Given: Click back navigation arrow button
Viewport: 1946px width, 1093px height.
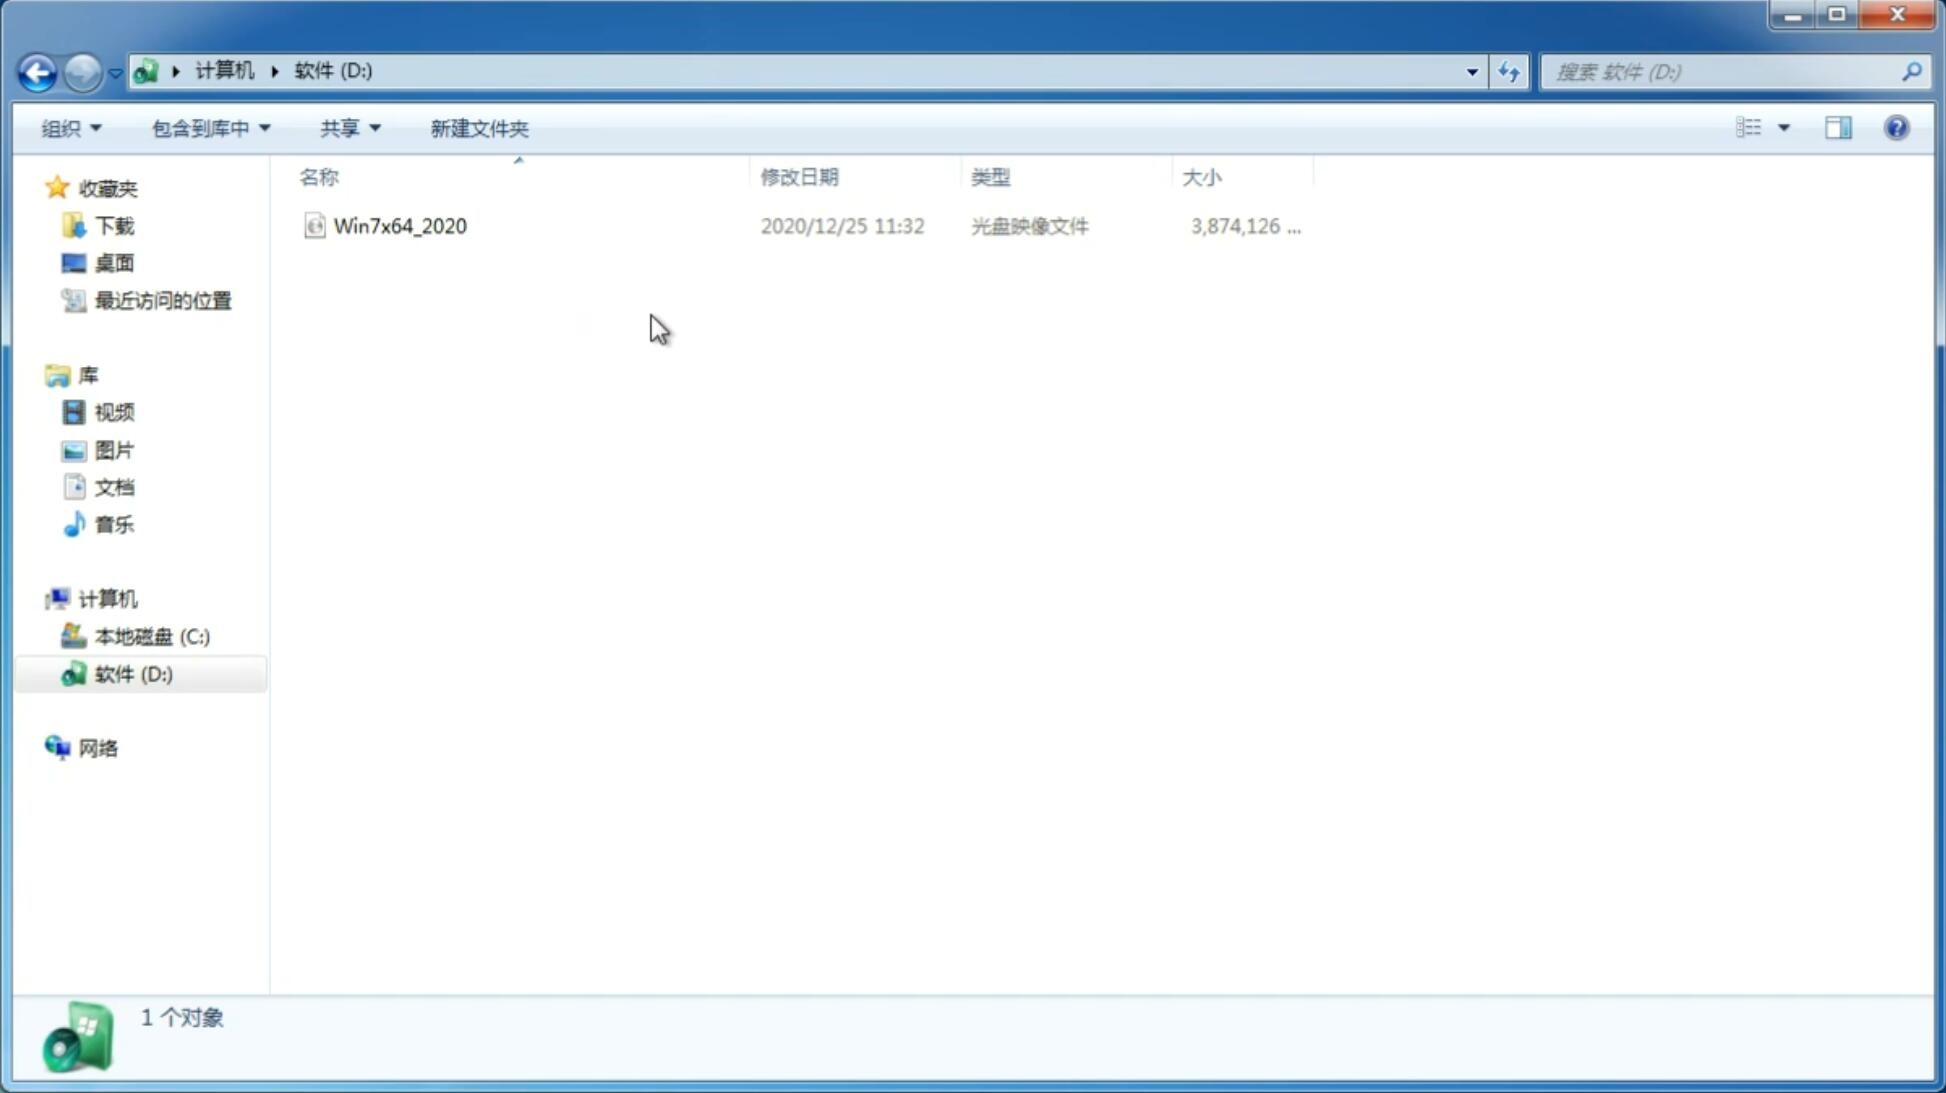Looking at the screenshot, I should pos(37,71).
